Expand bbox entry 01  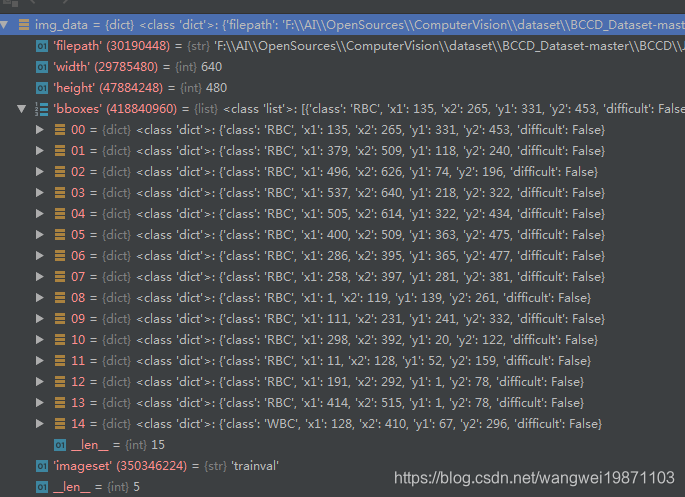click(40, 151)
